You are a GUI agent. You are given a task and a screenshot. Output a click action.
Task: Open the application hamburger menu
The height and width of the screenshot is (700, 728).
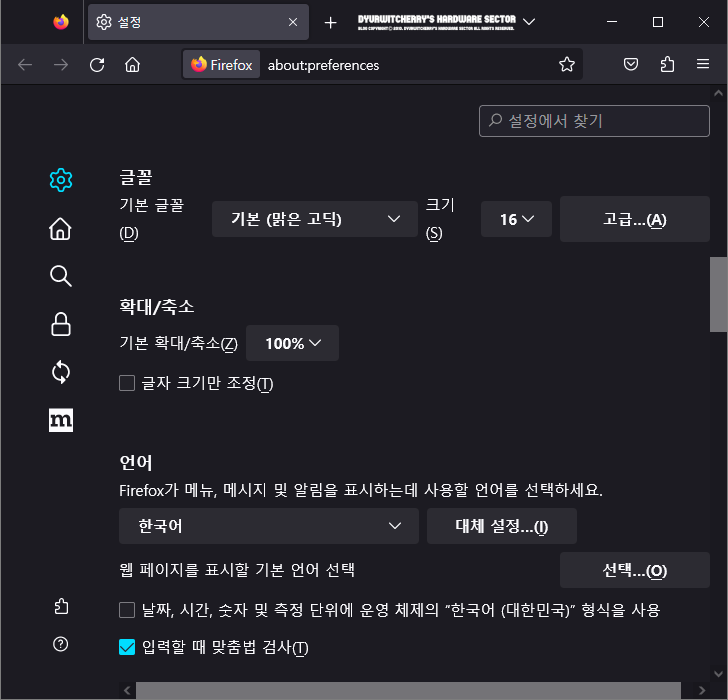[x=703, y=64]
